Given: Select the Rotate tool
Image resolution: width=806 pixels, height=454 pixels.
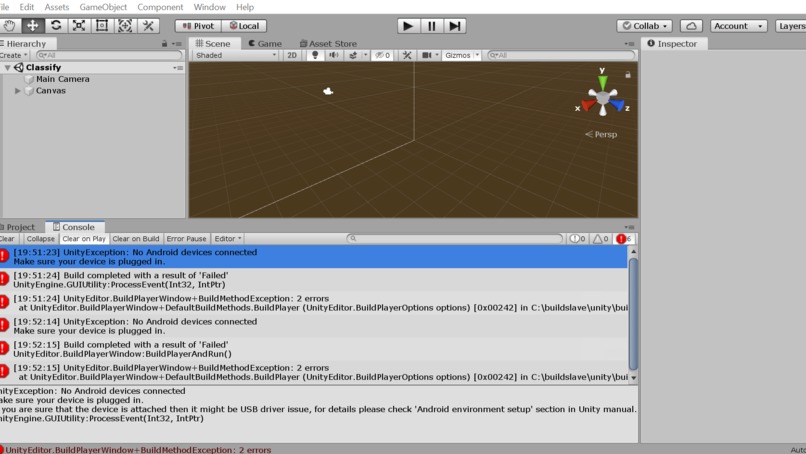Looking at the screenshot, I should pos(56,26).
